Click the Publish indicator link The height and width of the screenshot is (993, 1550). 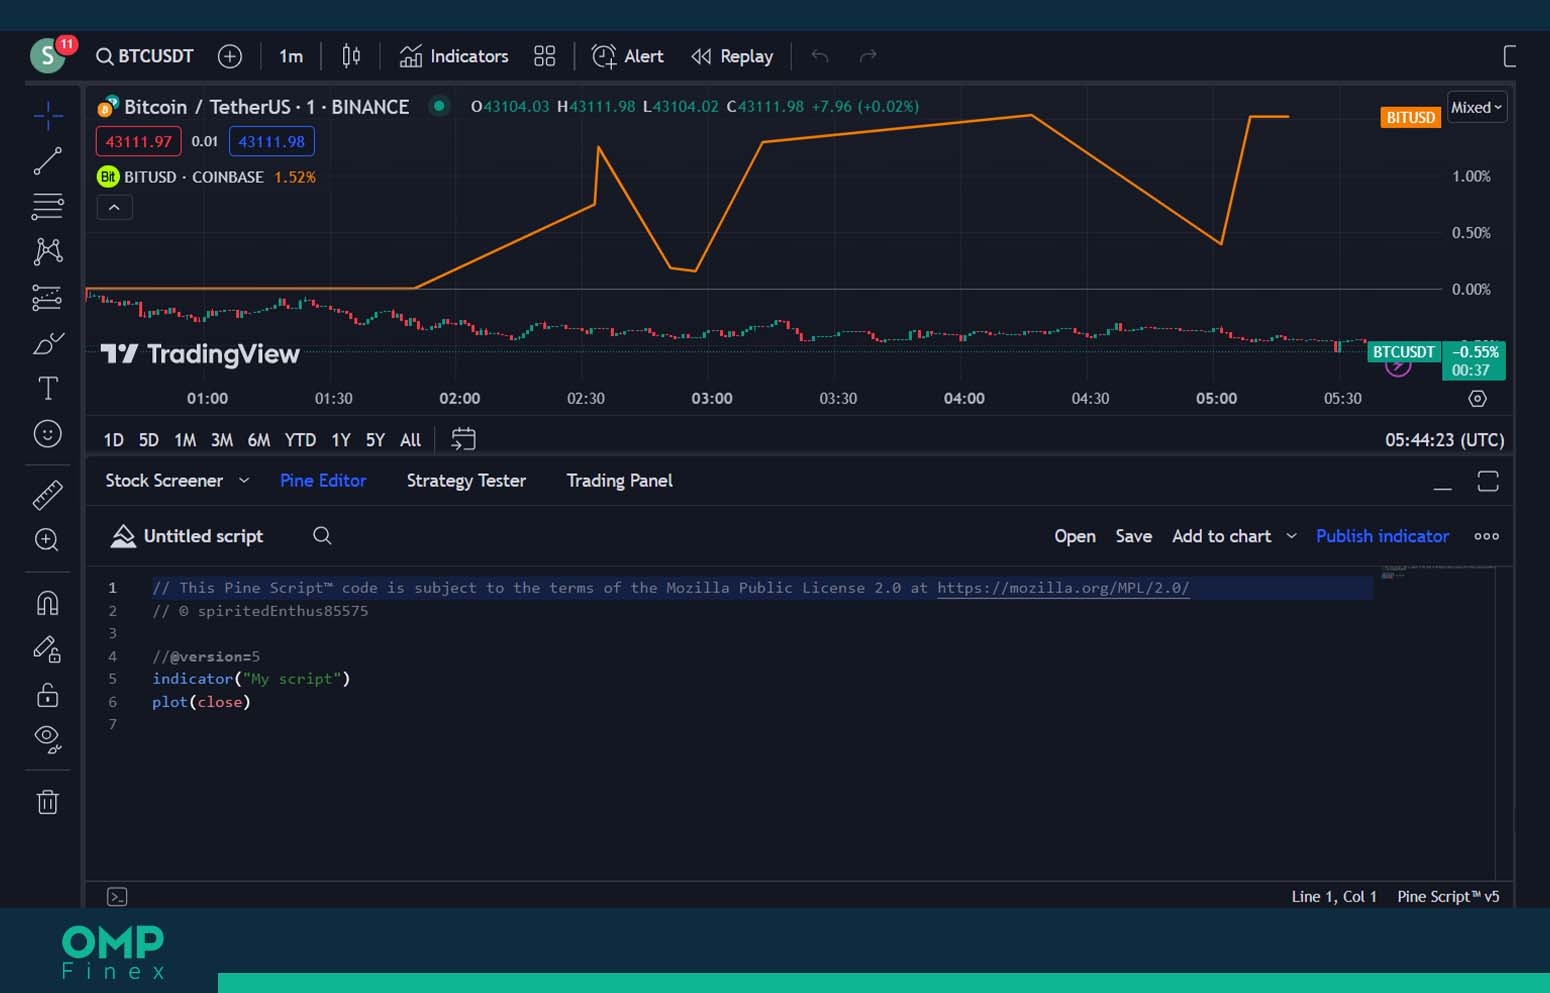[x=1382, y=537]
